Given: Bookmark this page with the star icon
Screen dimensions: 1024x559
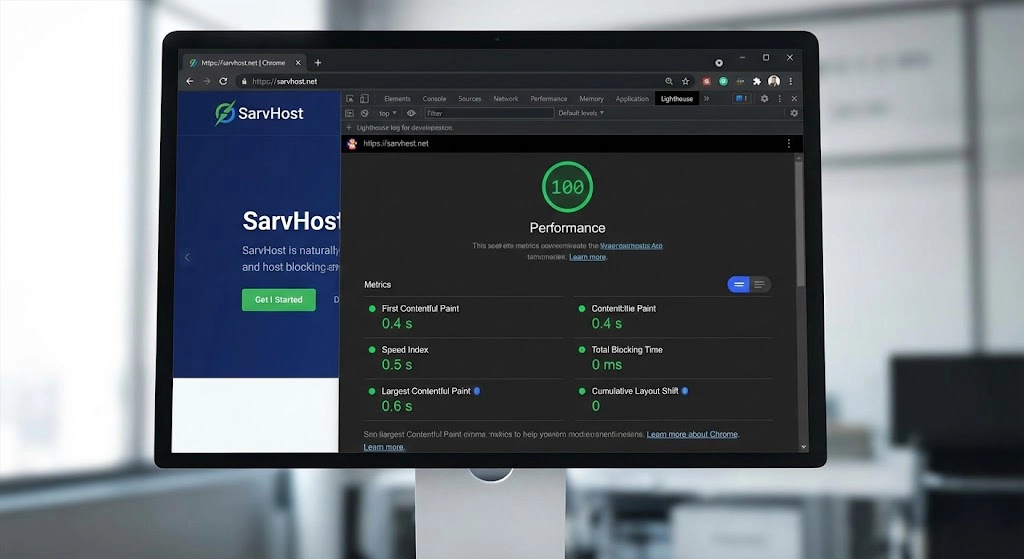Looking at the screenshot, I should (686, 82).
